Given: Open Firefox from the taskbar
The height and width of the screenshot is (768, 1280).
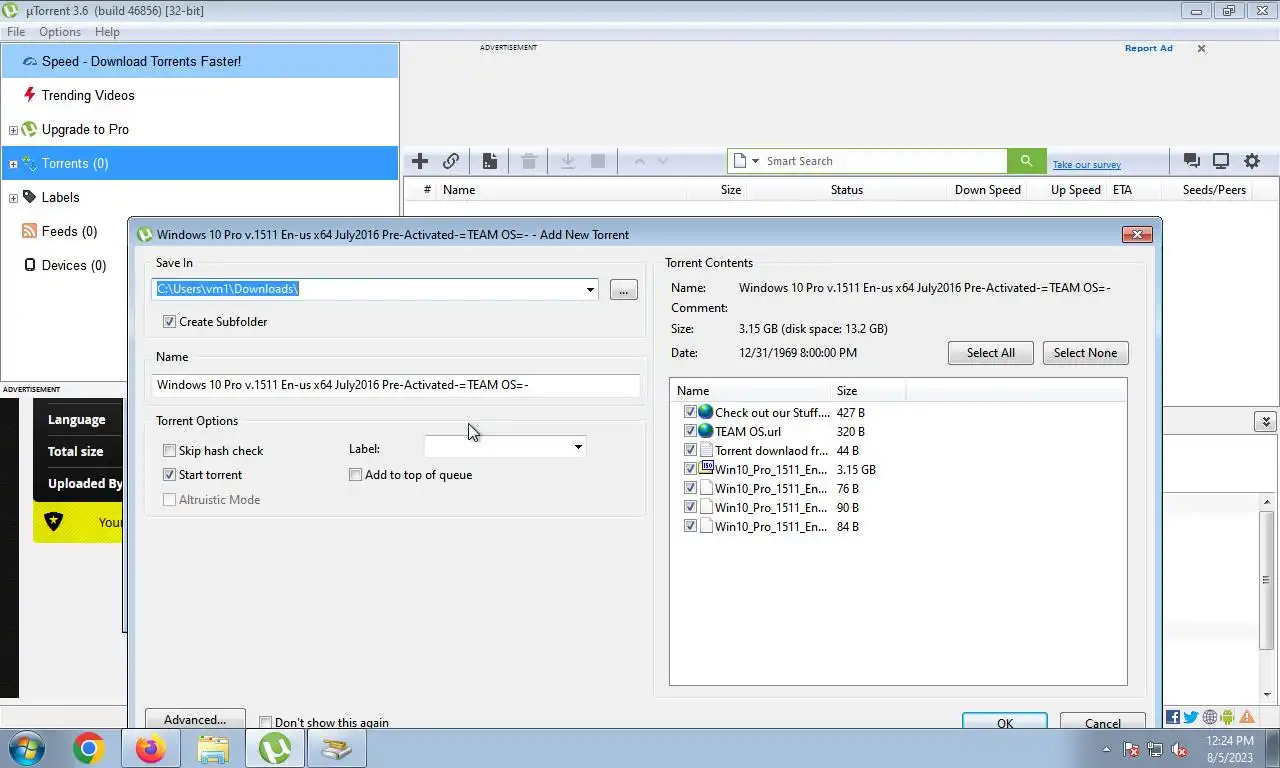Looking at the screenshot, I should tap(150, 748).
